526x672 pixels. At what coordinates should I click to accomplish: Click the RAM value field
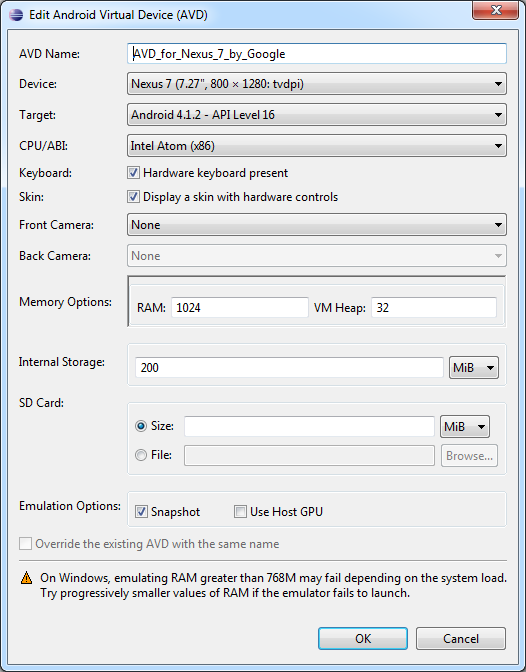point(240,308)
